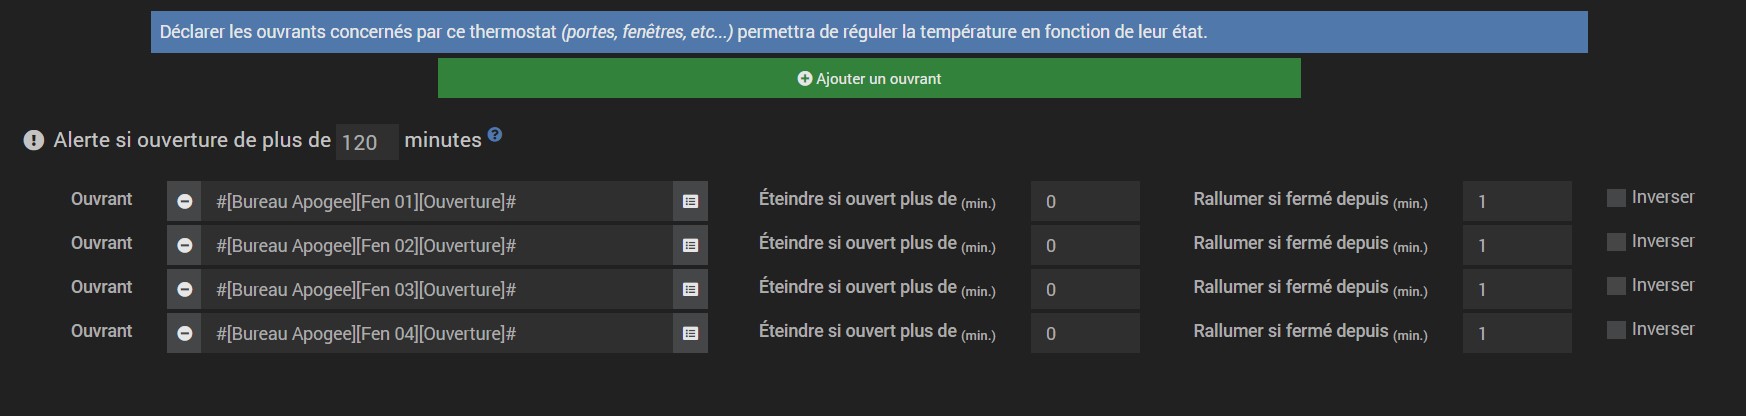Open command picker for Fen 04
This screenshot has width=1746, height=416.
point(690,333)
